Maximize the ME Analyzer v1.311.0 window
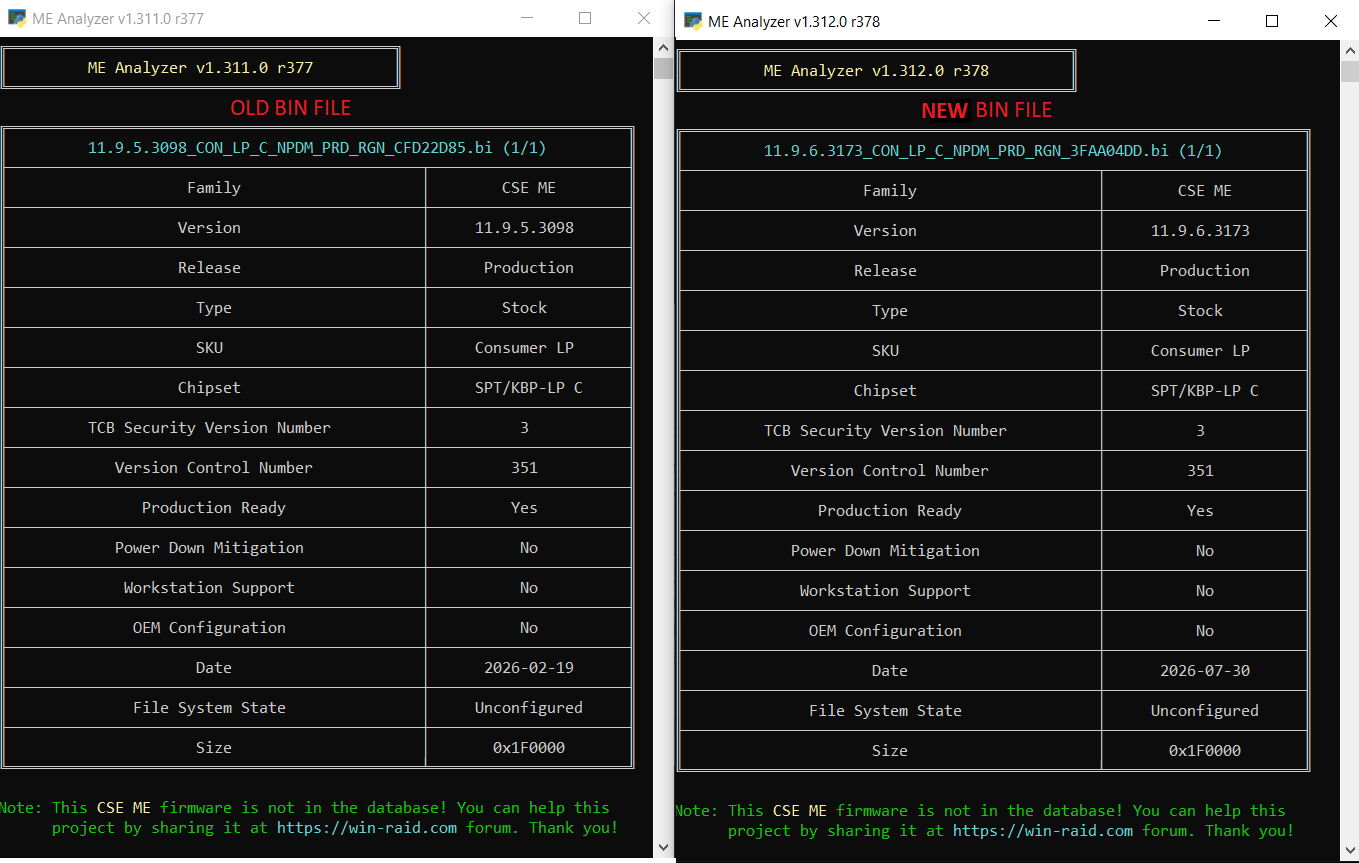This screenshot has height=863, width=1359. tap(585, 18)
